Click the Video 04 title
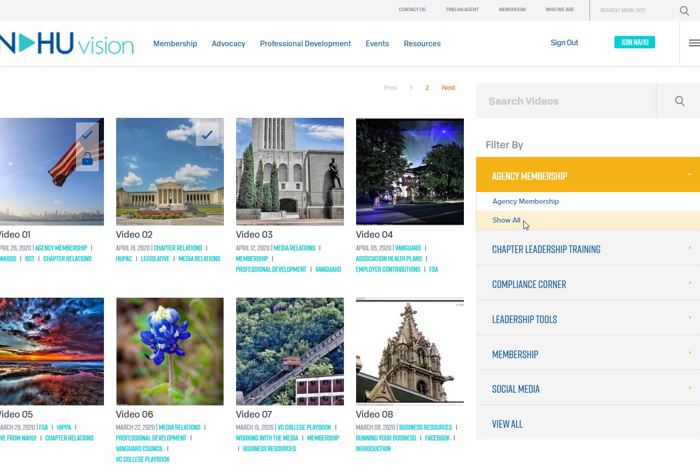Image resolution: width=700 pixels, height=475 pixels. (374, 234)
